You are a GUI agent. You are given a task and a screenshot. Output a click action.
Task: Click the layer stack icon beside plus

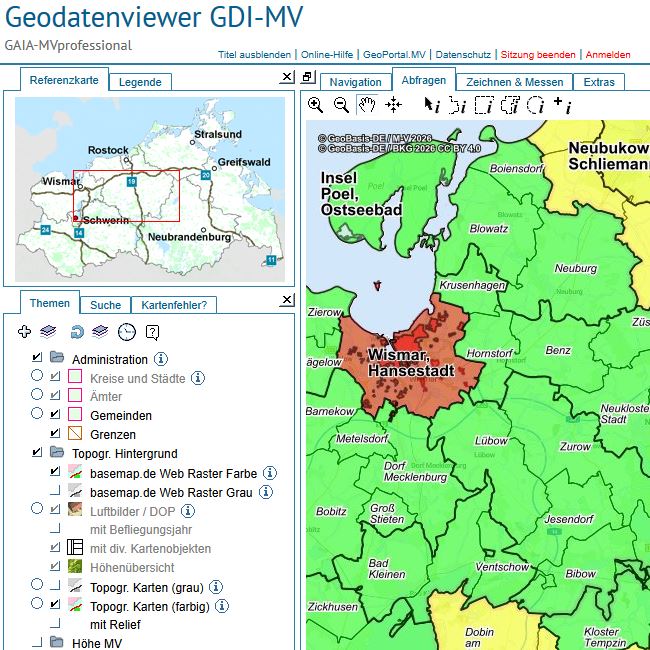48,332
